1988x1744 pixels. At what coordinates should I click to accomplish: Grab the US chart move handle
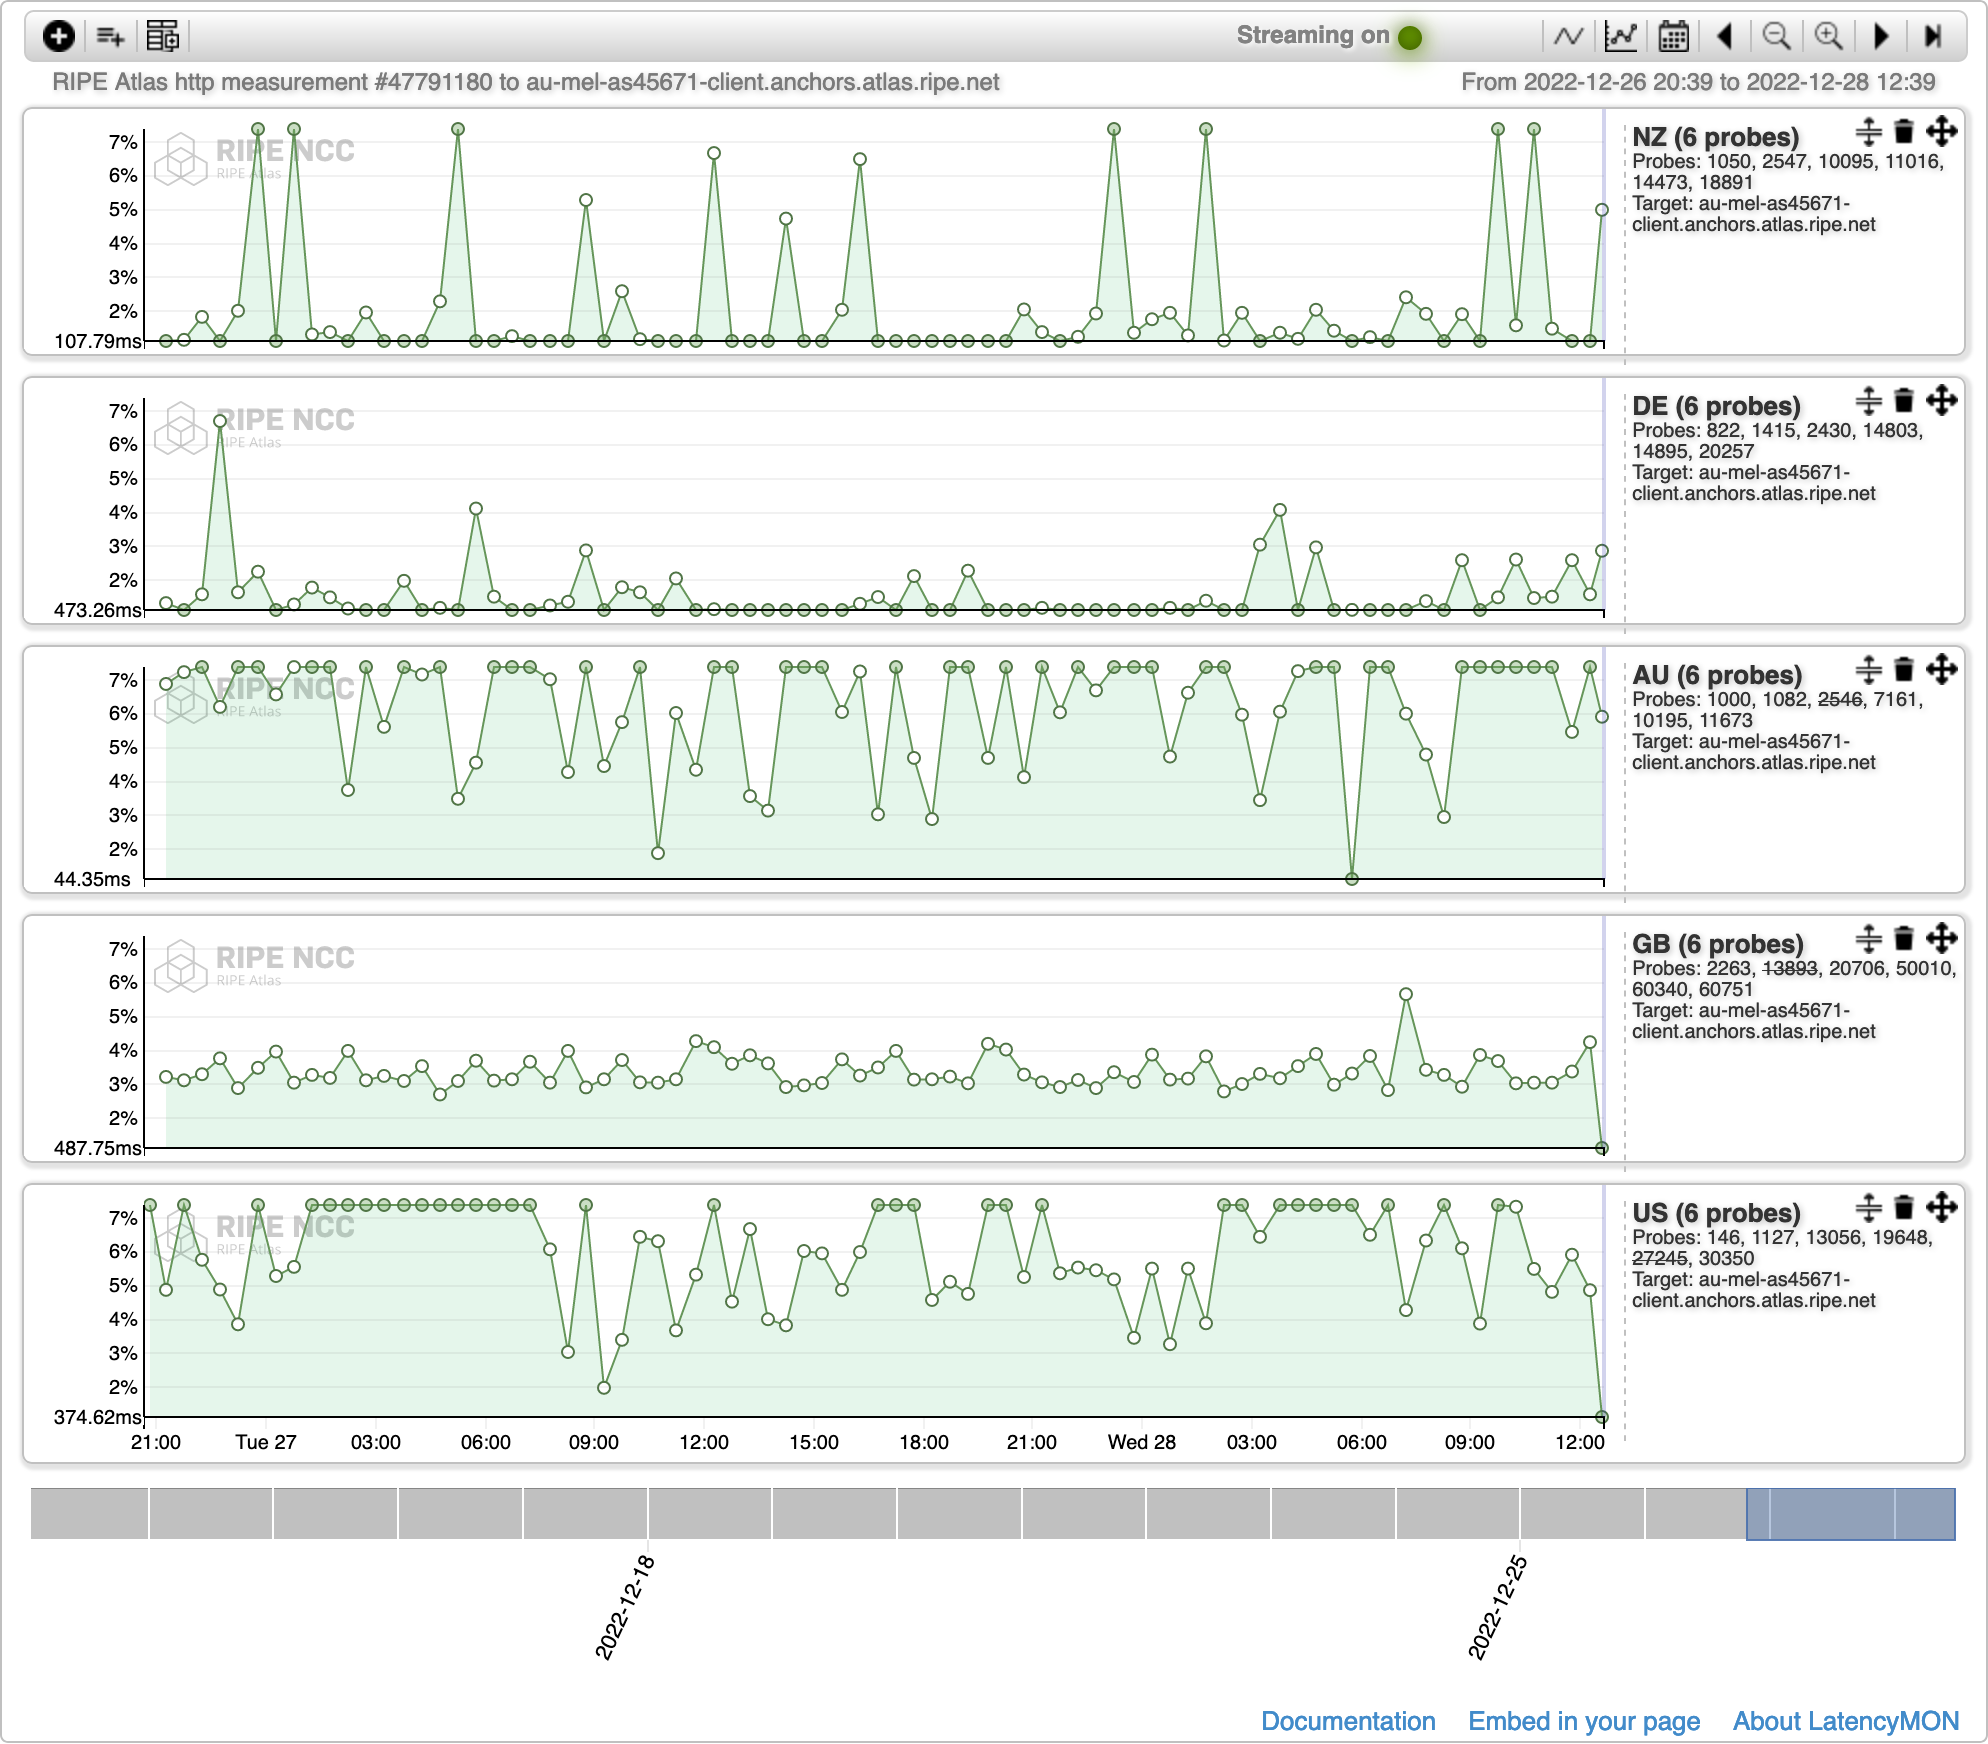point(1941,1207)
